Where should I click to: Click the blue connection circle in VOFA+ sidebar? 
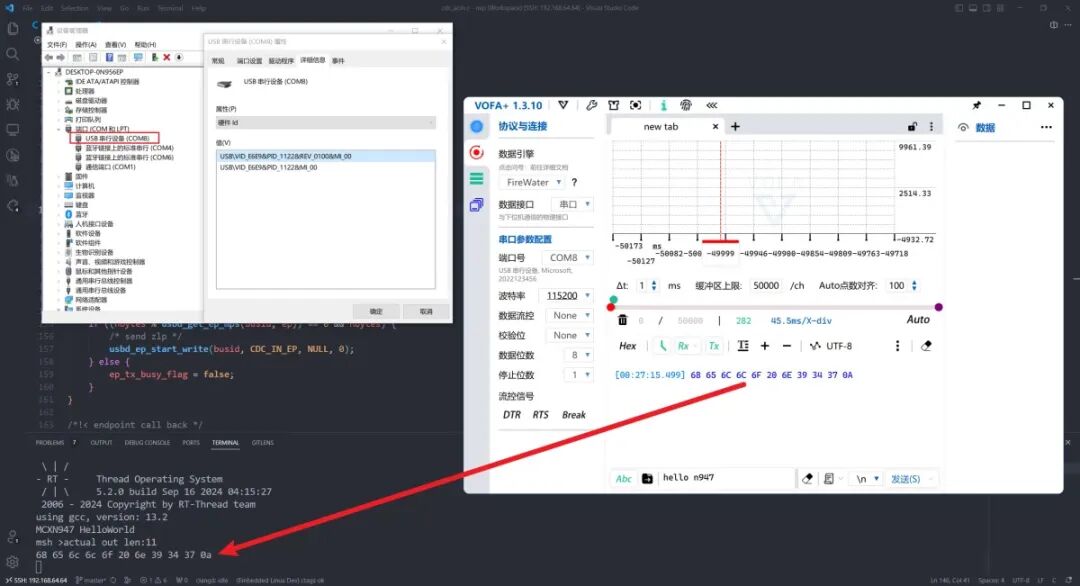click(477, 127)
